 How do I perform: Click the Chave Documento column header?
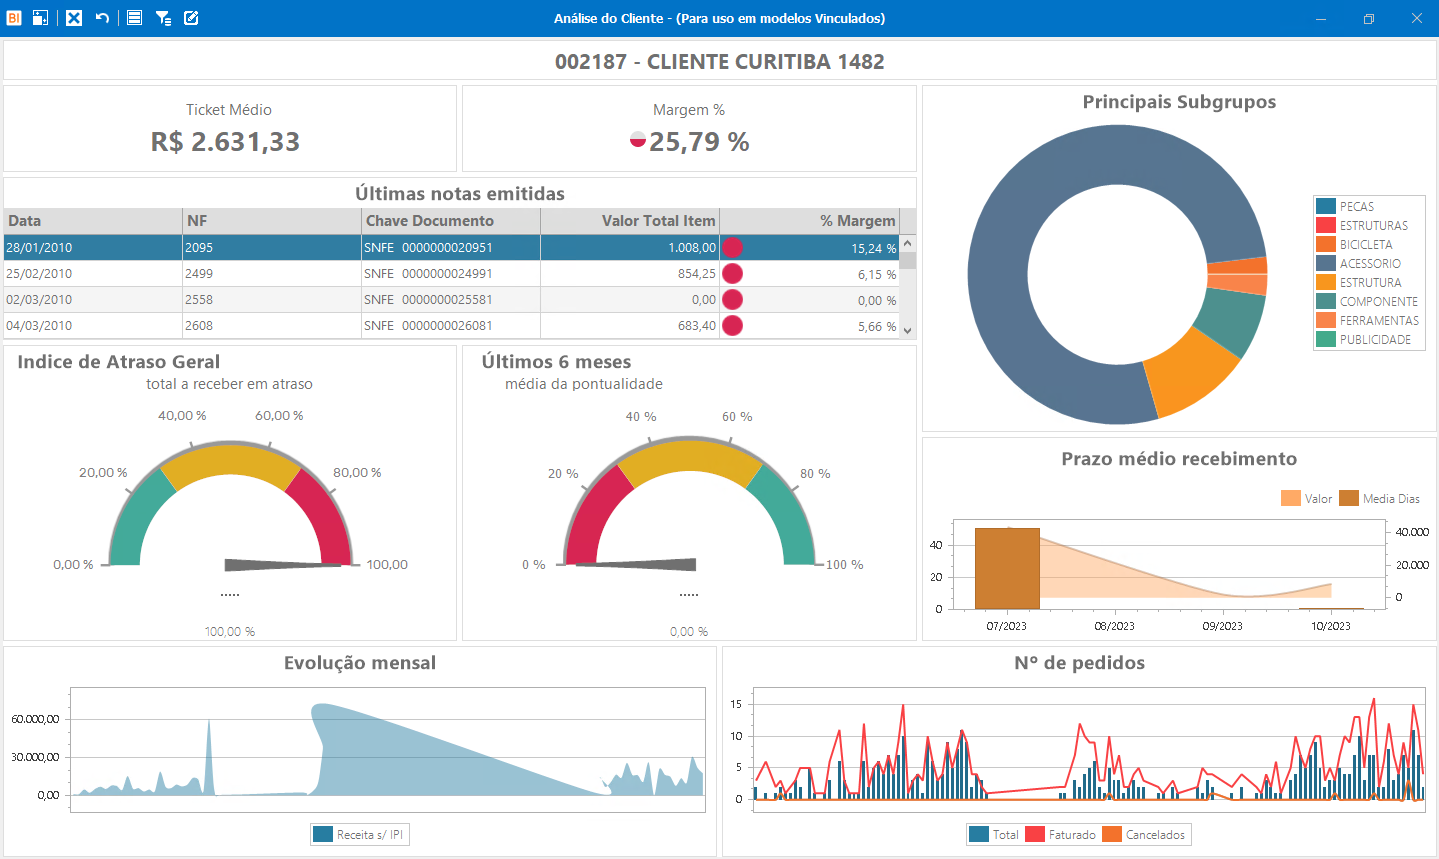click(x=451, y=221)
